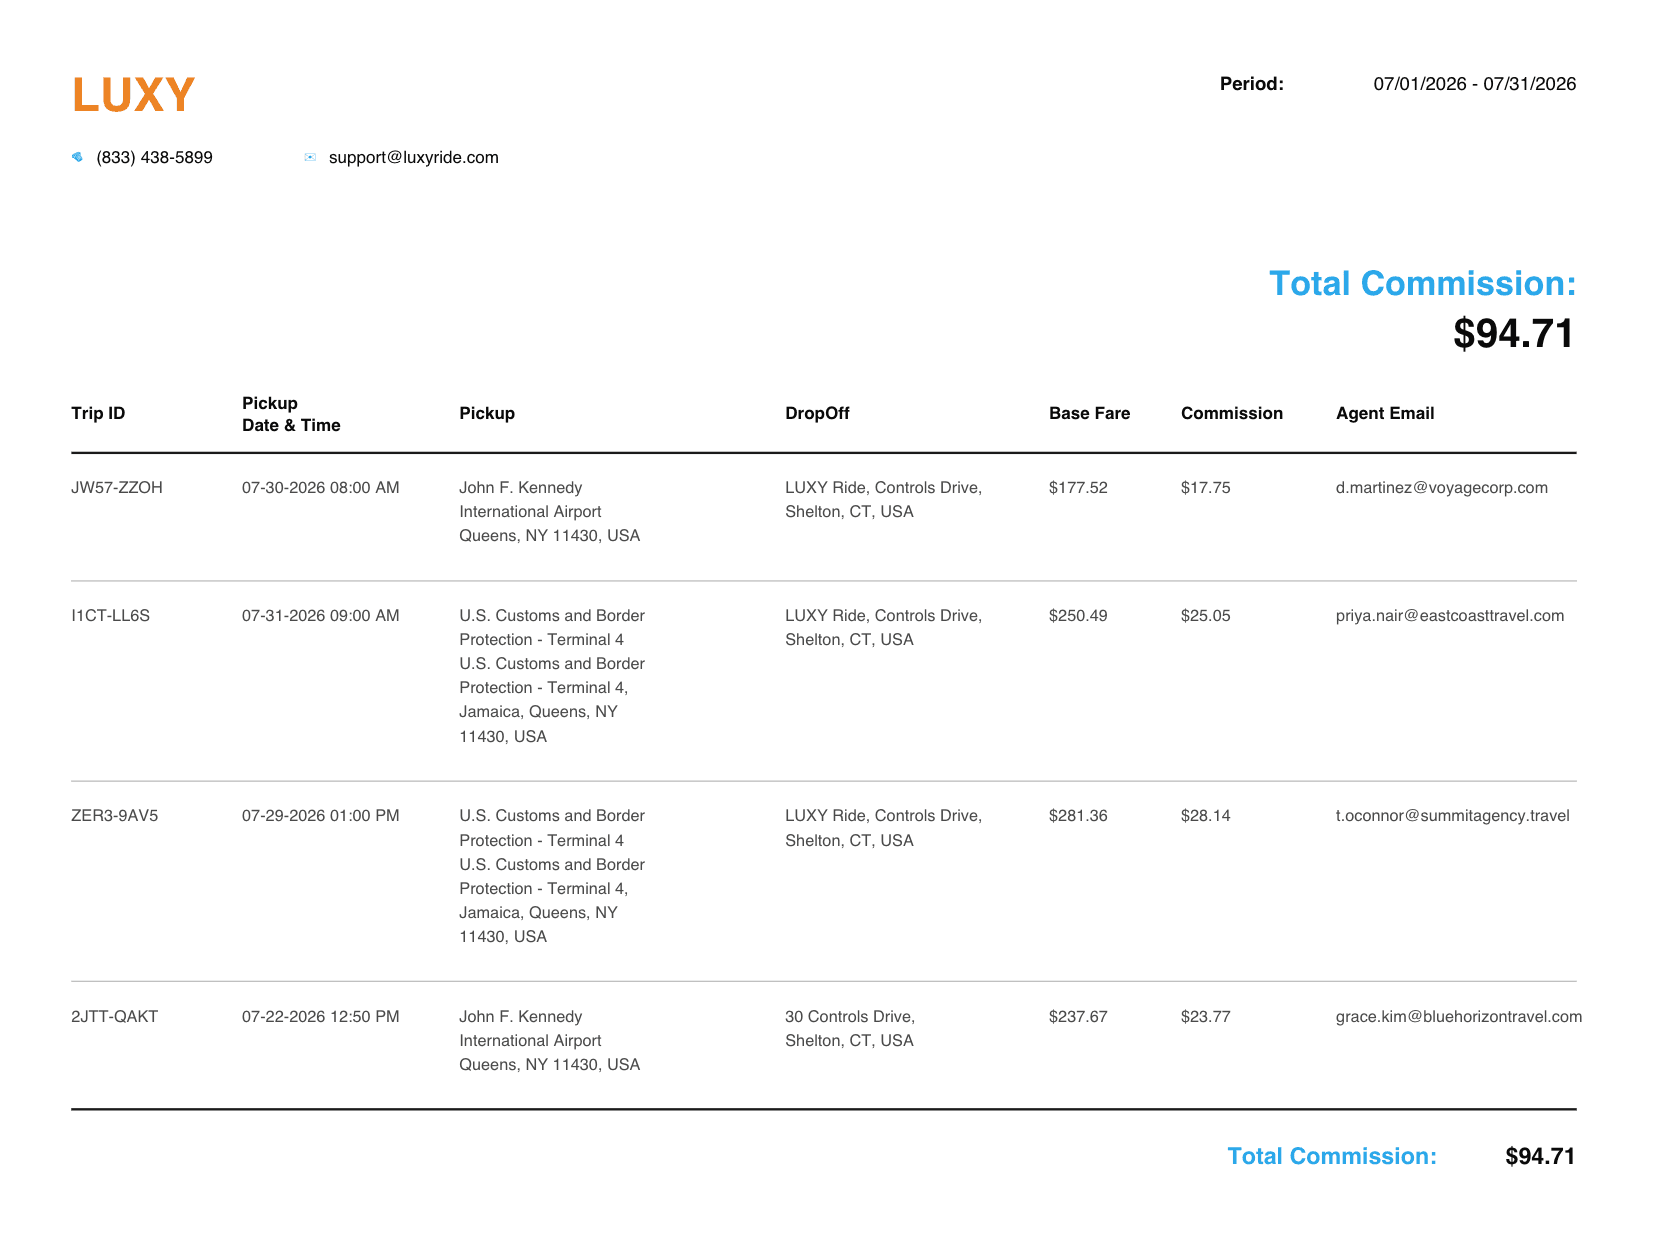Click the Agent Email column header
1654x1242 pixels.
tap(1385, 413)
